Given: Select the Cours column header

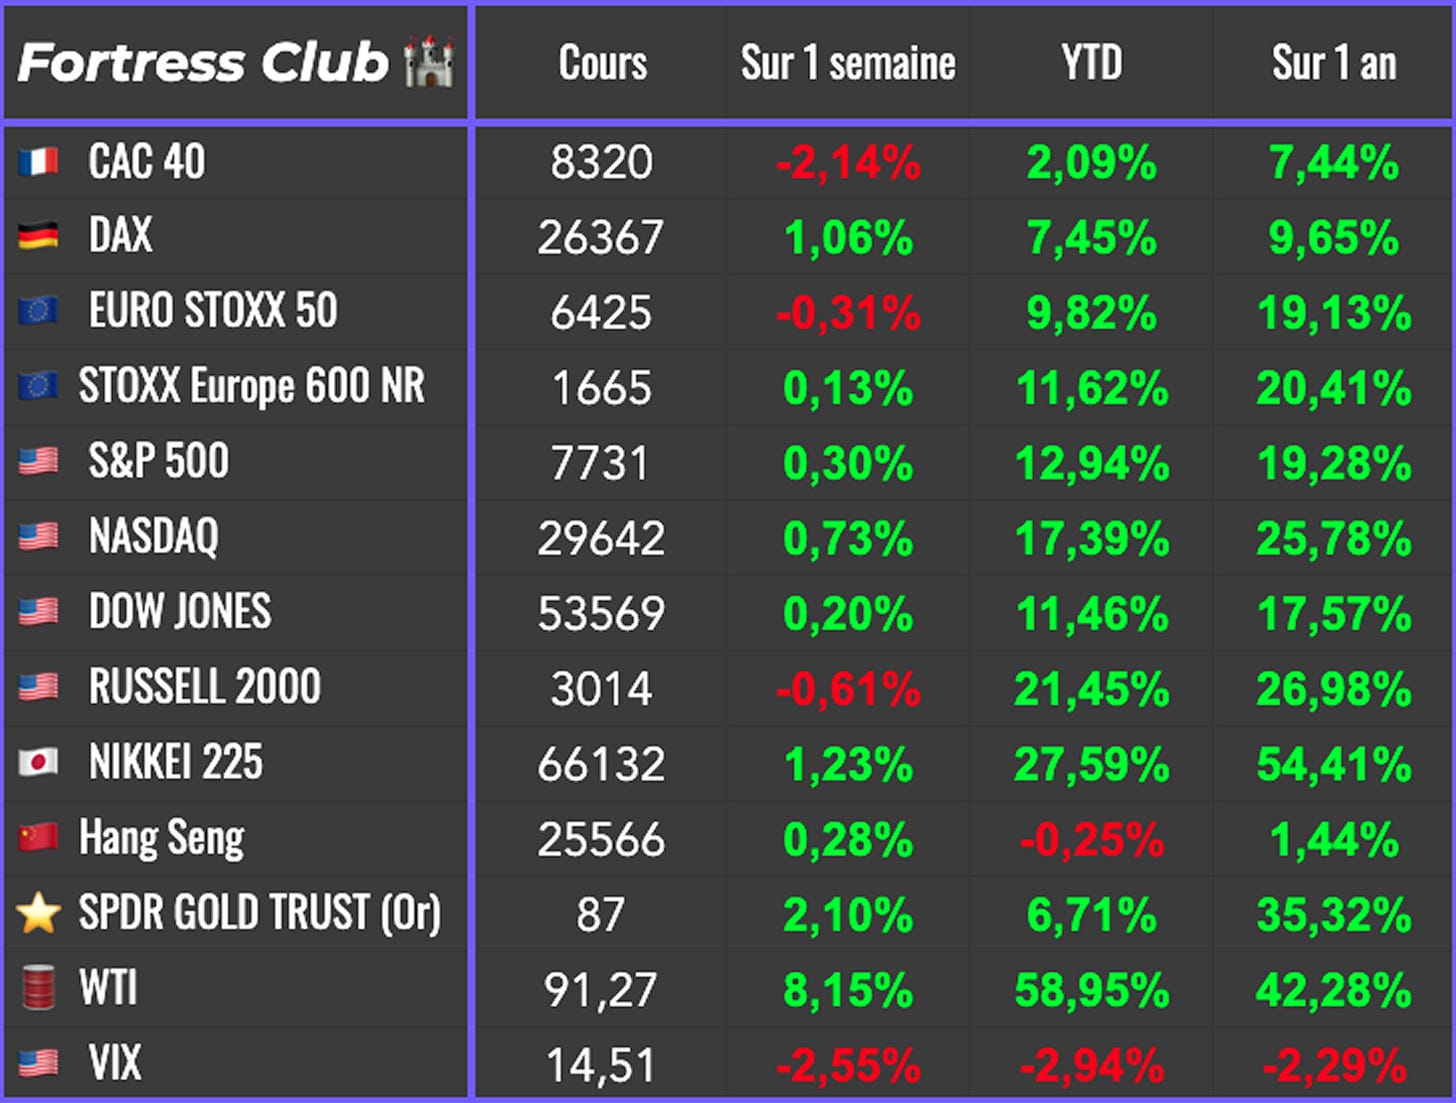Looking at the screenshot, I should (x=602, y=63).
